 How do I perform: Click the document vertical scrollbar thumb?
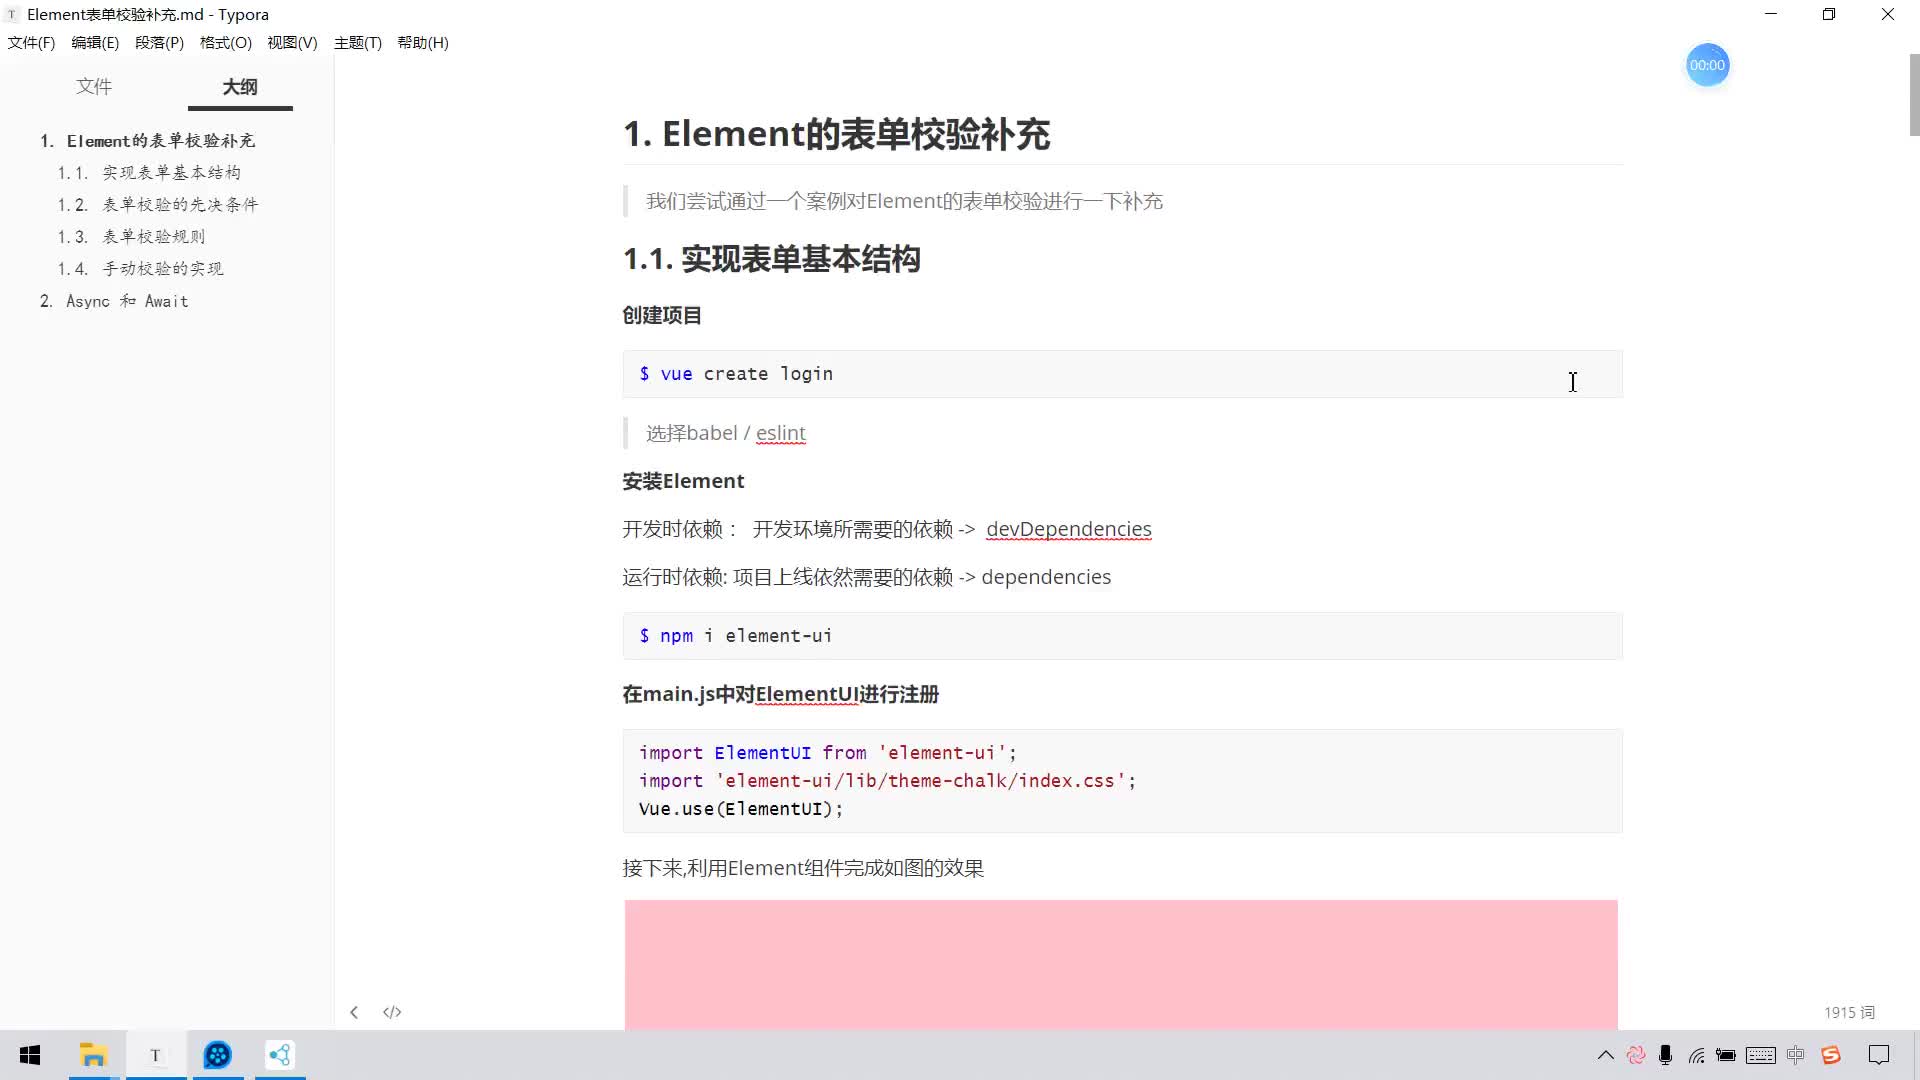(x=1914, y=95)
